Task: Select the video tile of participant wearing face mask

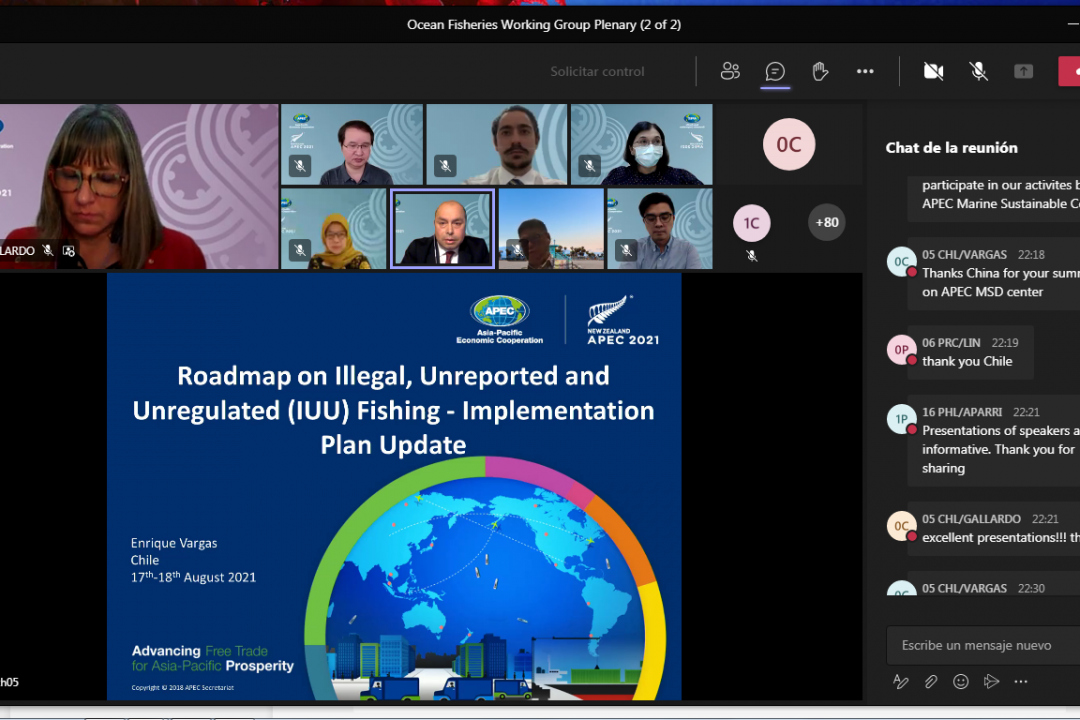Action: 641,145
